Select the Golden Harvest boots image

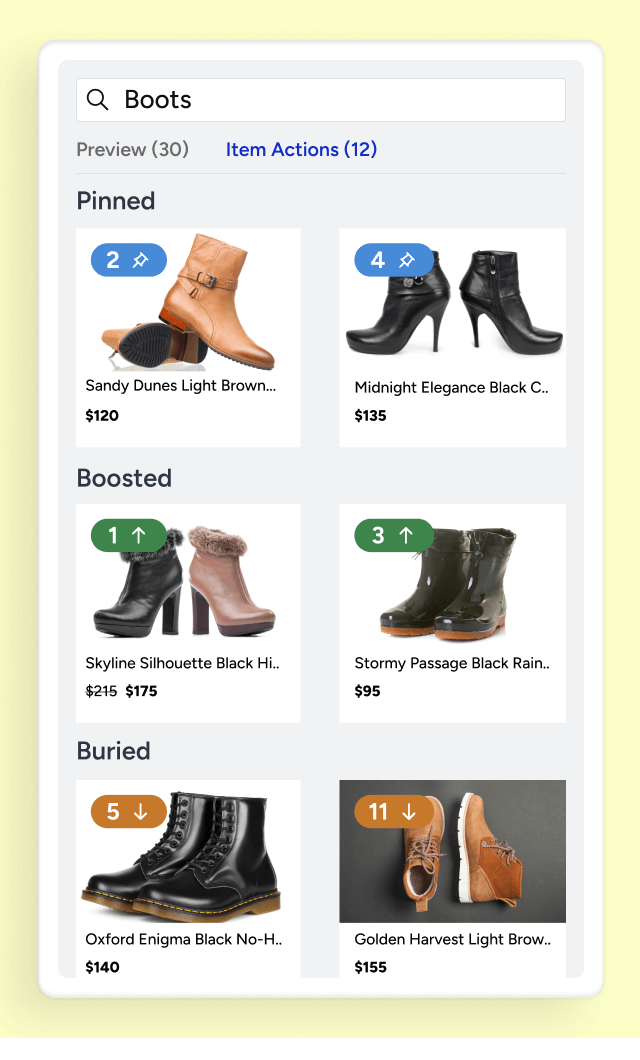point(452,851)
